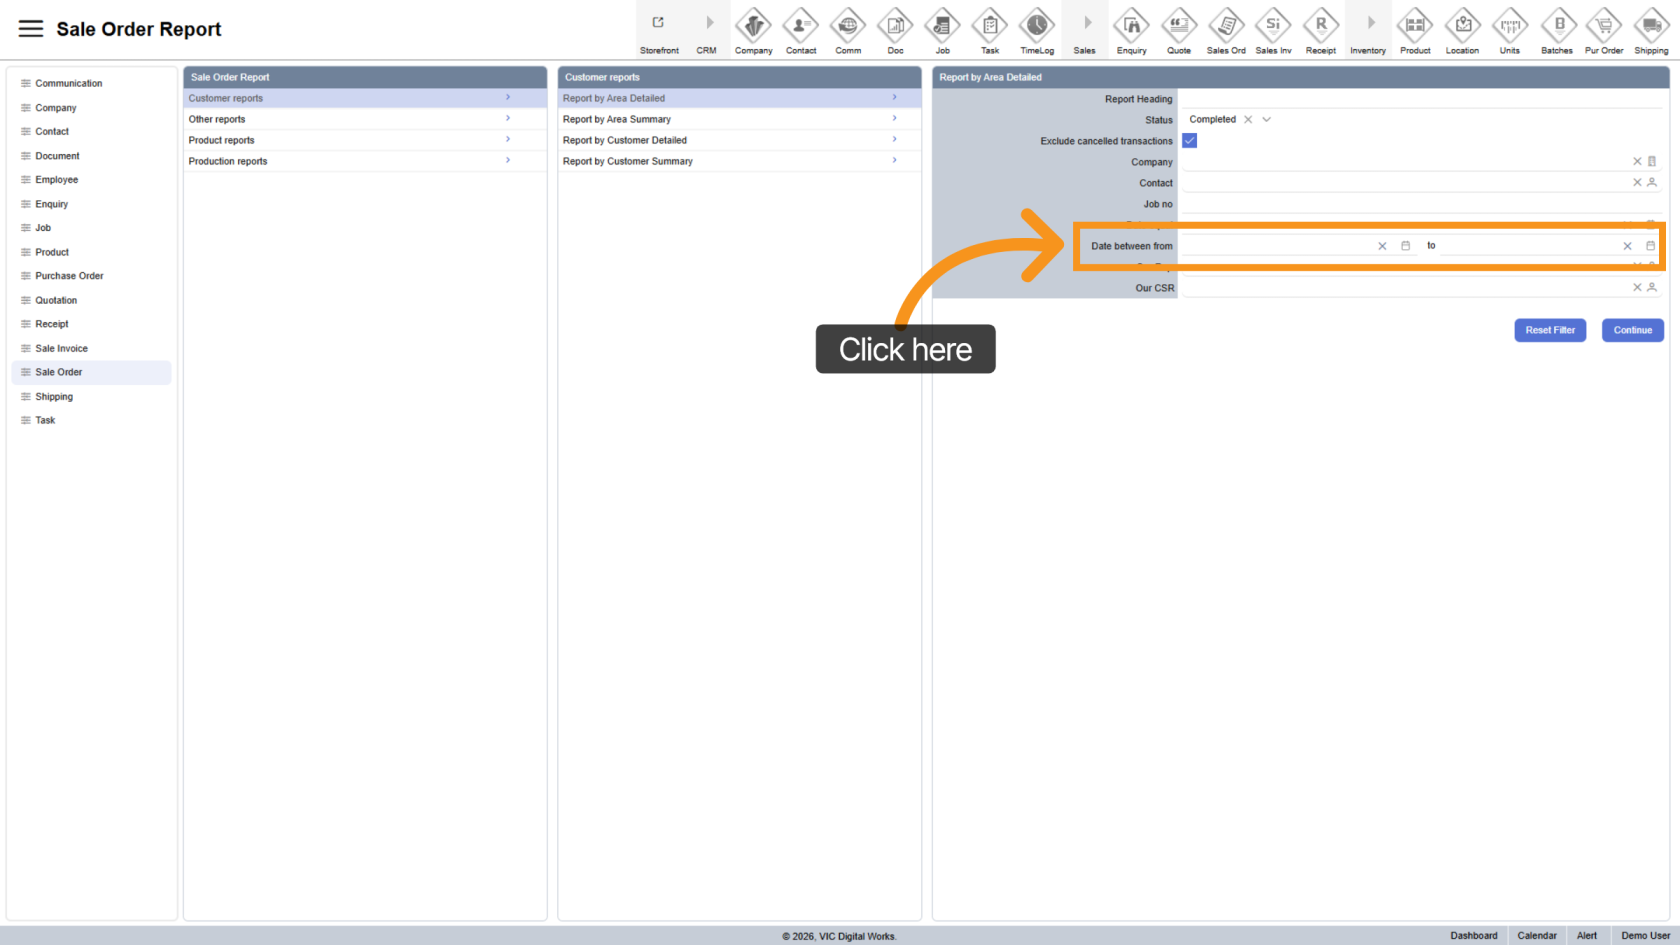Clear the Completed status value
The image size is (1680, 945).
click(1248, 120)
